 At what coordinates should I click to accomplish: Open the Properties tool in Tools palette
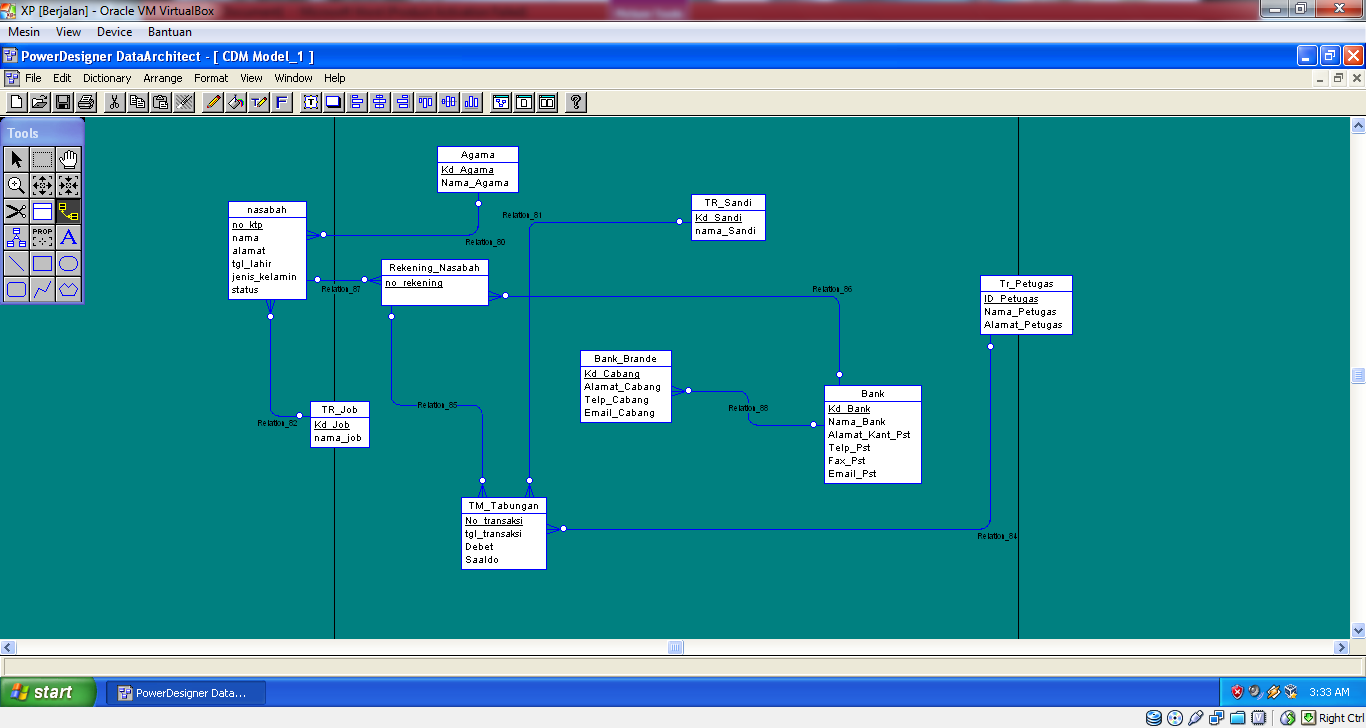click(x=41, y=237)
